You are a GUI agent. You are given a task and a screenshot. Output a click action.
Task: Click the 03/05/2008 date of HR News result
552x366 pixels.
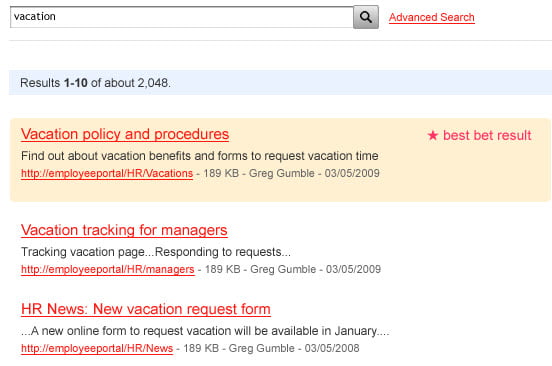tap(332, 348)
